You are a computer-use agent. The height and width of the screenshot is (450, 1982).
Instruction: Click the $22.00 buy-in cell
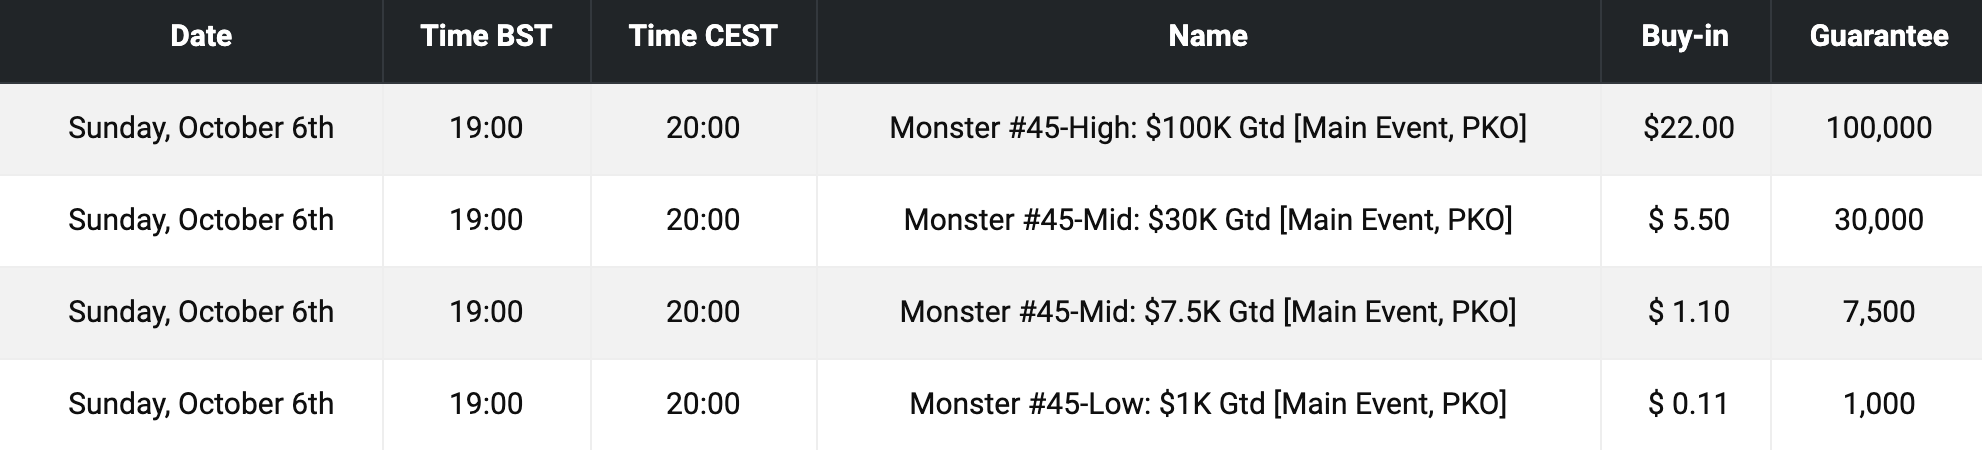(1688, 128)
